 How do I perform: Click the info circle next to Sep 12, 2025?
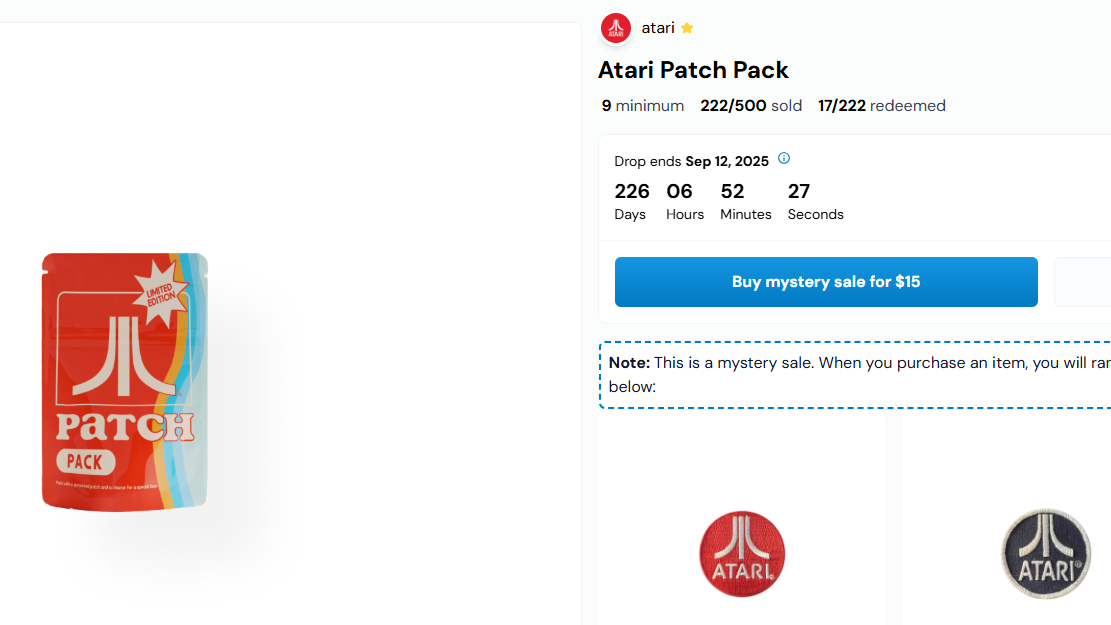[x=784, y=158]
